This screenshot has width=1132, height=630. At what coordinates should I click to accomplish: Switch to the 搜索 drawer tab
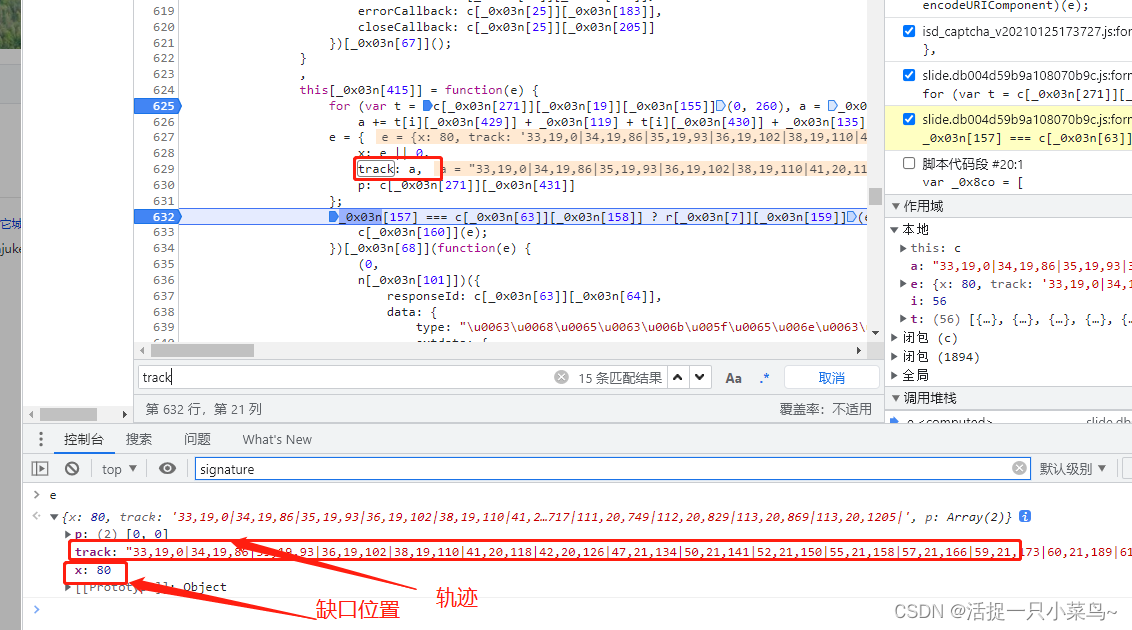139,439
